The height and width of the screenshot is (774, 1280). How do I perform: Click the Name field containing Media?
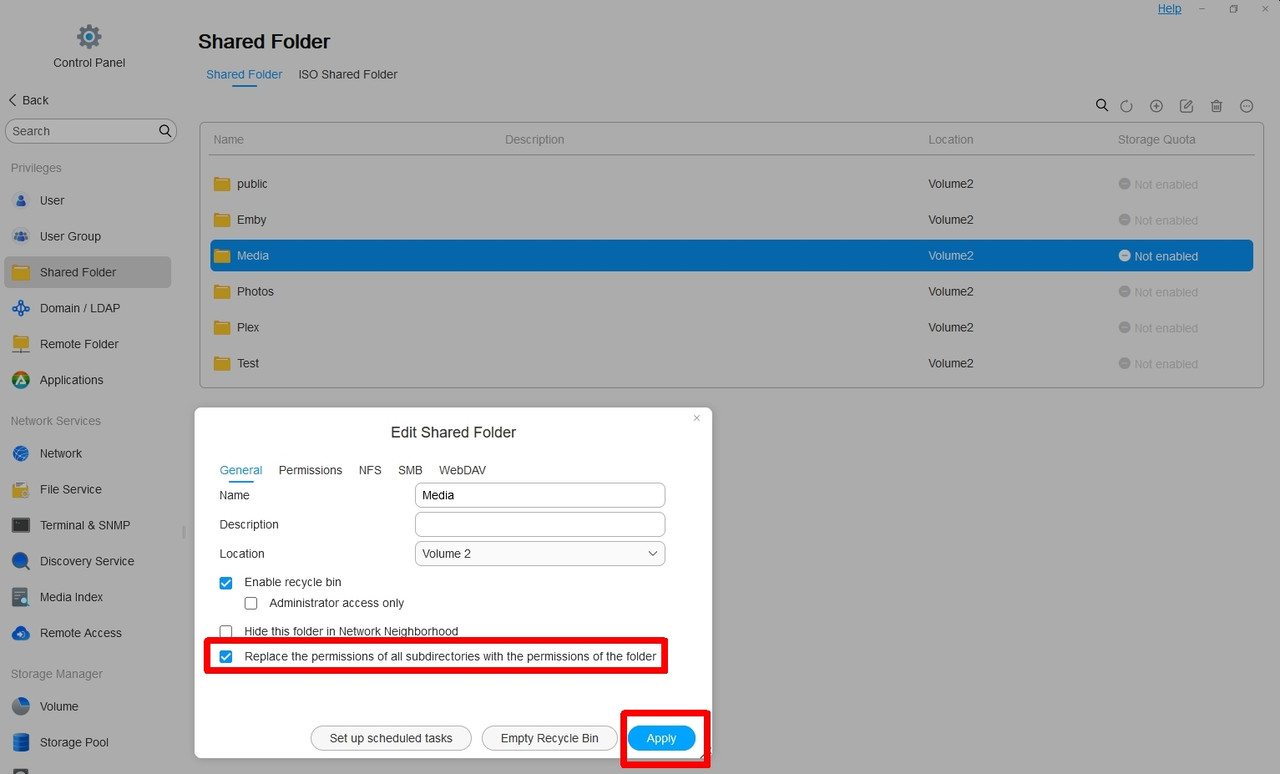click(x=540, y=495)
